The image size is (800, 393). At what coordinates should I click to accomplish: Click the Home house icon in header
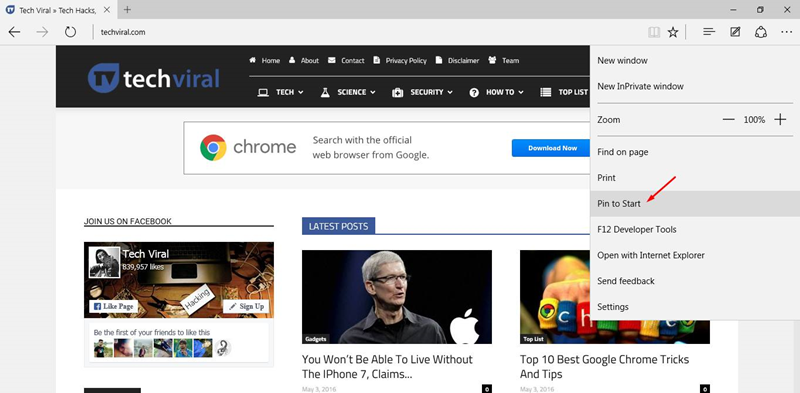coord(252,60)
